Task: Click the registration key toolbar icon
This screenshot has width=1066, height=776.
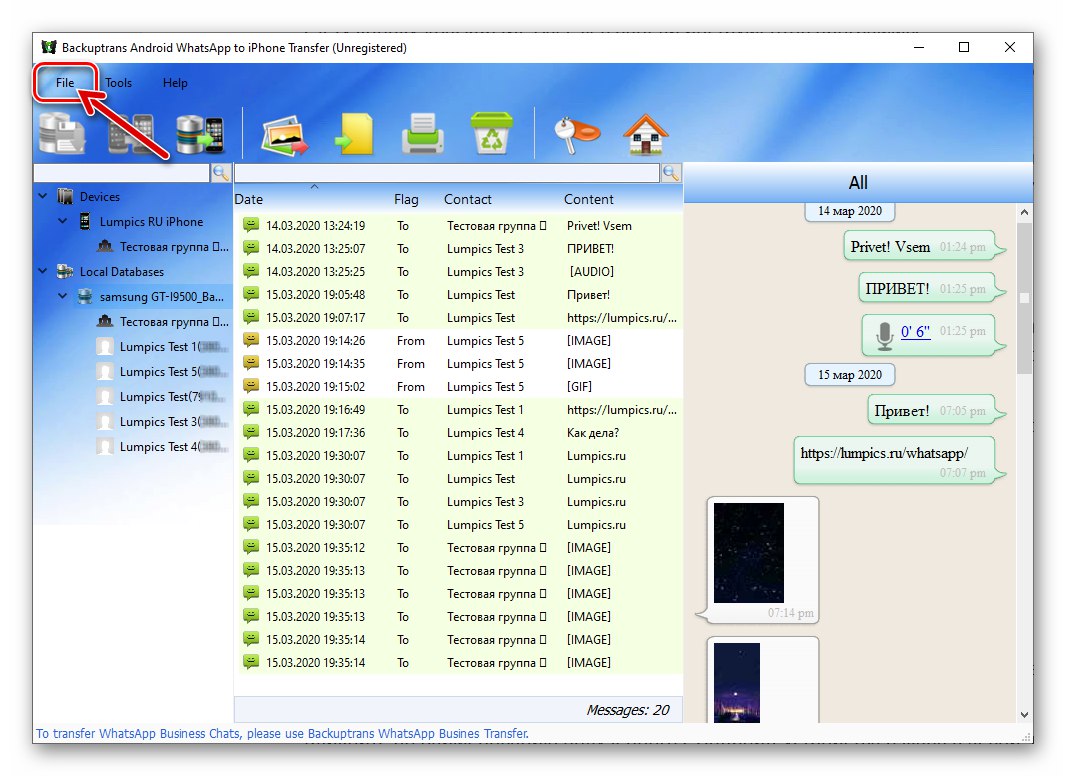Action: [x=577, y=134]
